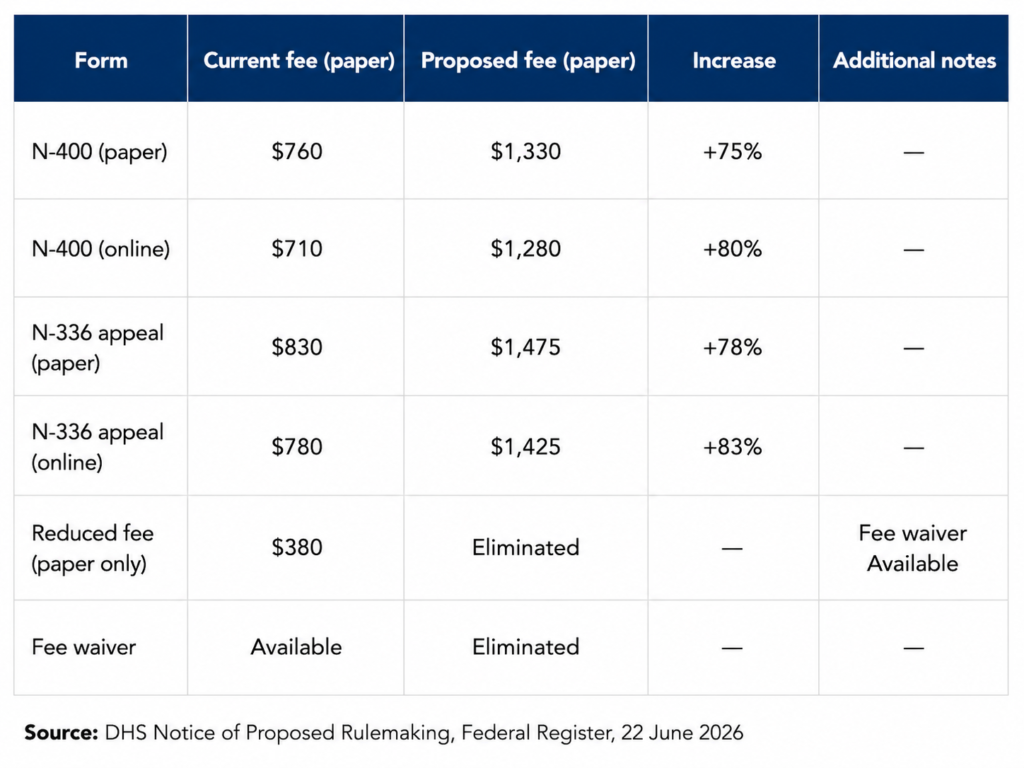Select the $1,475 proposed fee cell
The image size is (1024, 768).
coord(526,347)
